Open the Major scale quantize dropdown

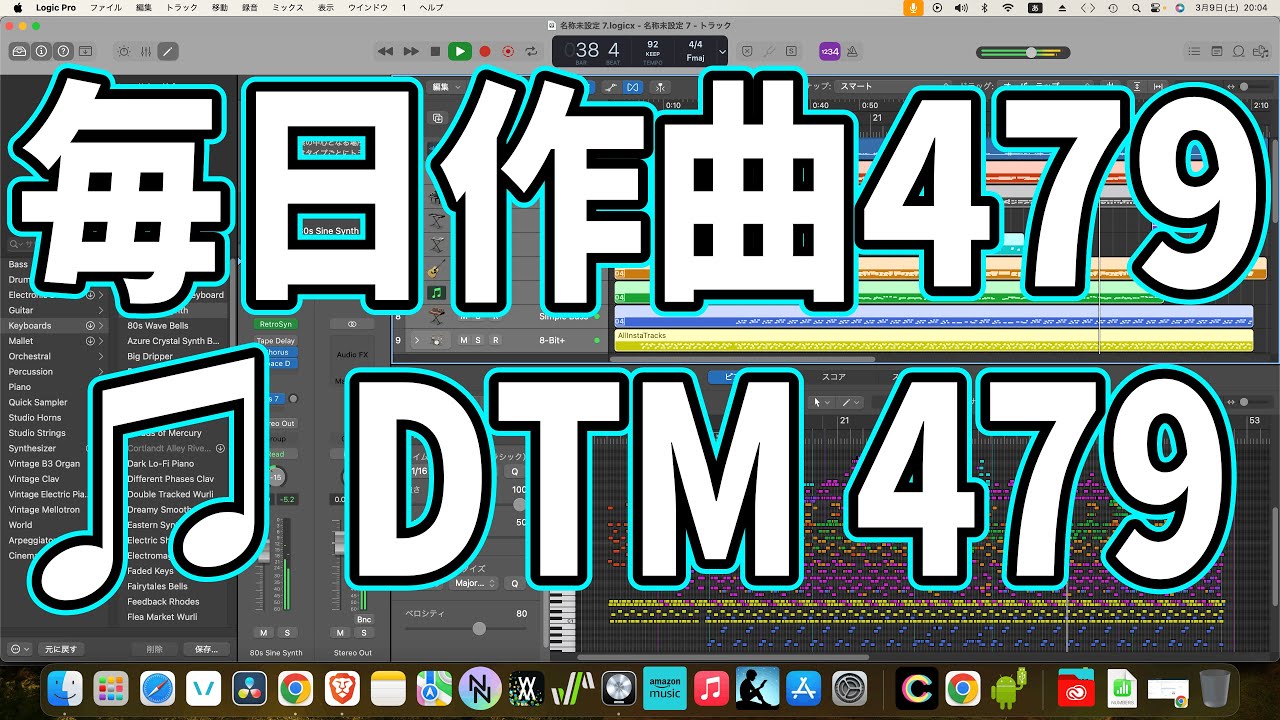(476, 583)
